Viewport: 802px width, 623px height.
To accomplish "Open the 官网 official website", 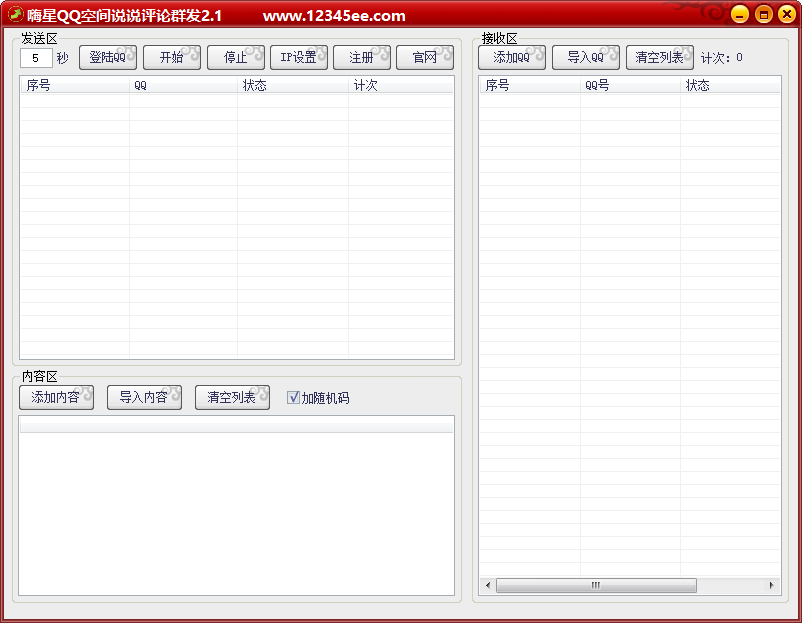I will point(425,57).
